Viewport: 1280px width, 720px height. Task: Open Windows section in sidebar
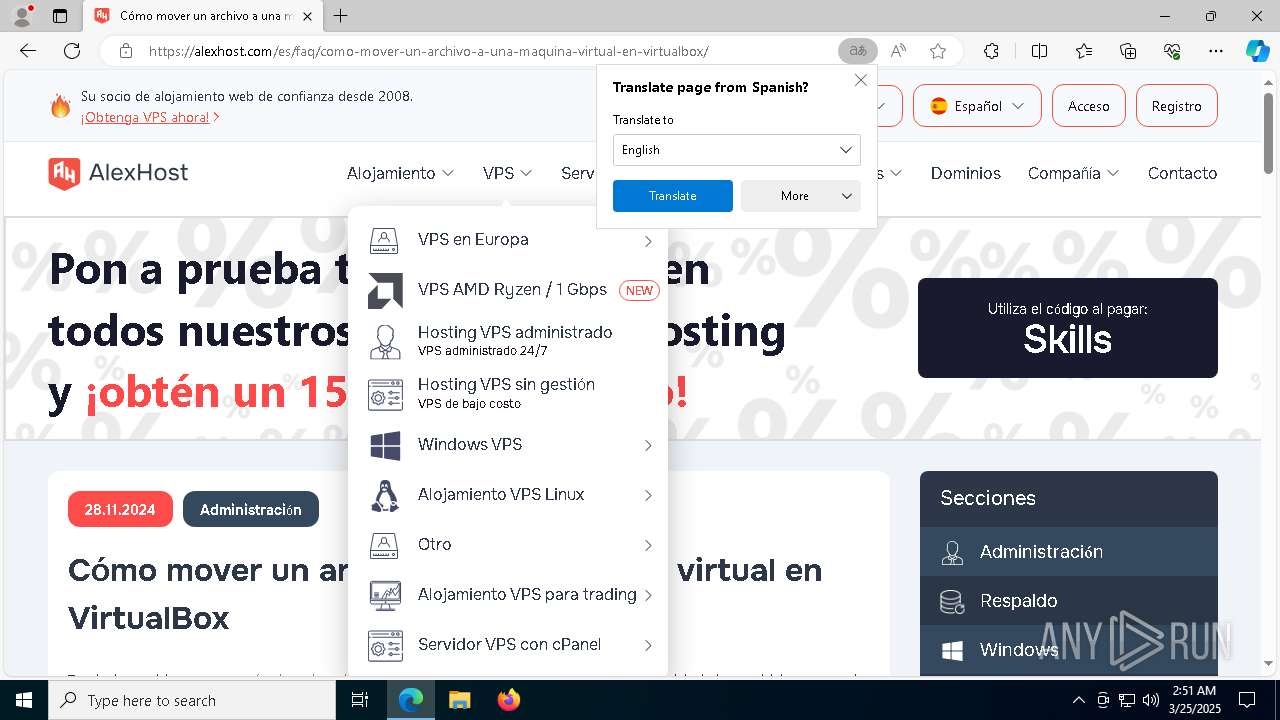[x=1068, y=650]
